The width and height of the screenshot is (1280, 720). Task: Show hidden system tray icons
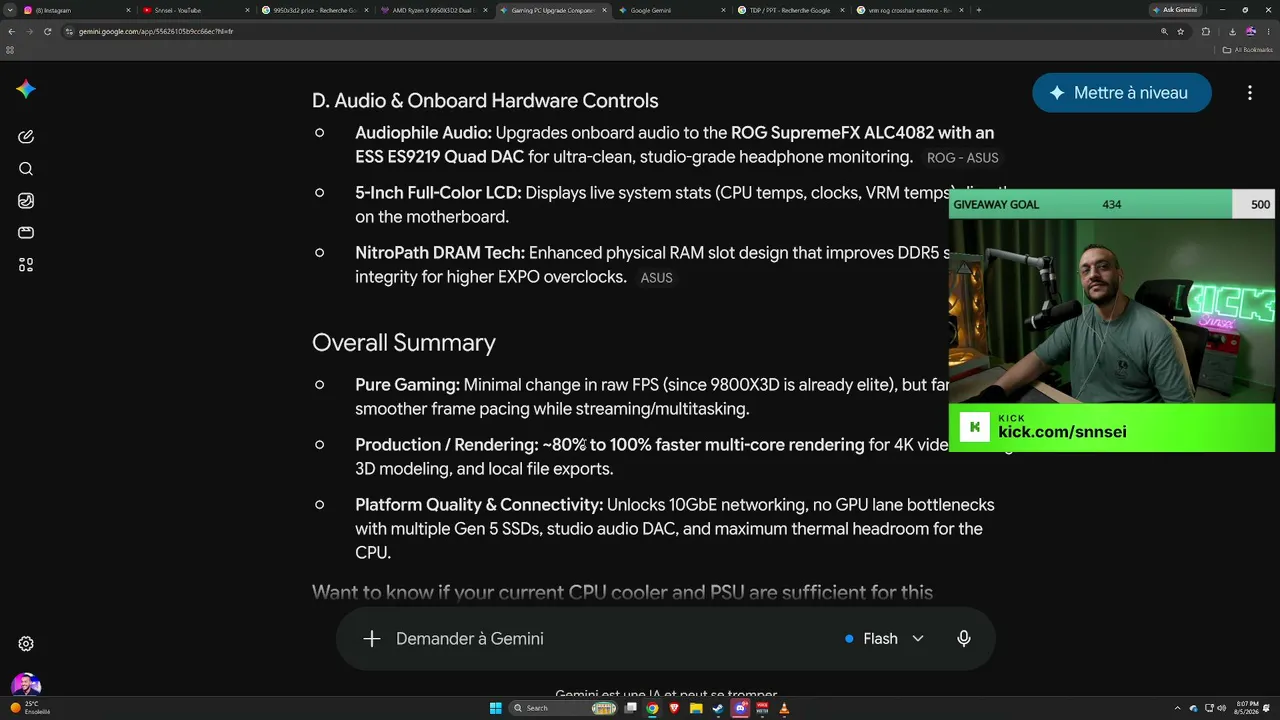(1178, 708)
